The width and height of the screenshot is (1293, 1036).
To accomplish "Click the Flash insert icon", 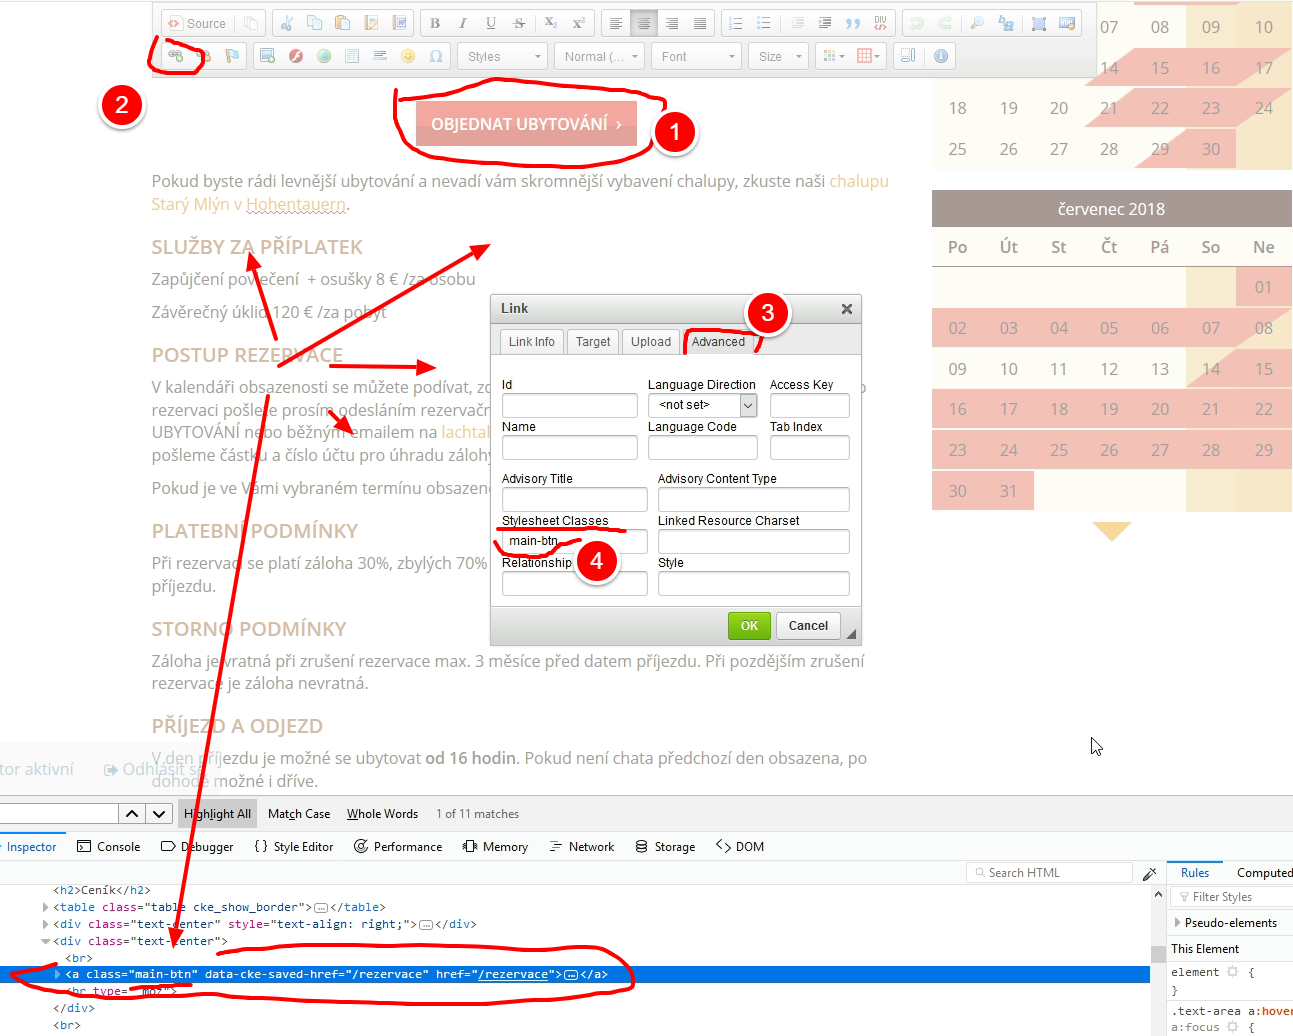I will tap(295, 56).
